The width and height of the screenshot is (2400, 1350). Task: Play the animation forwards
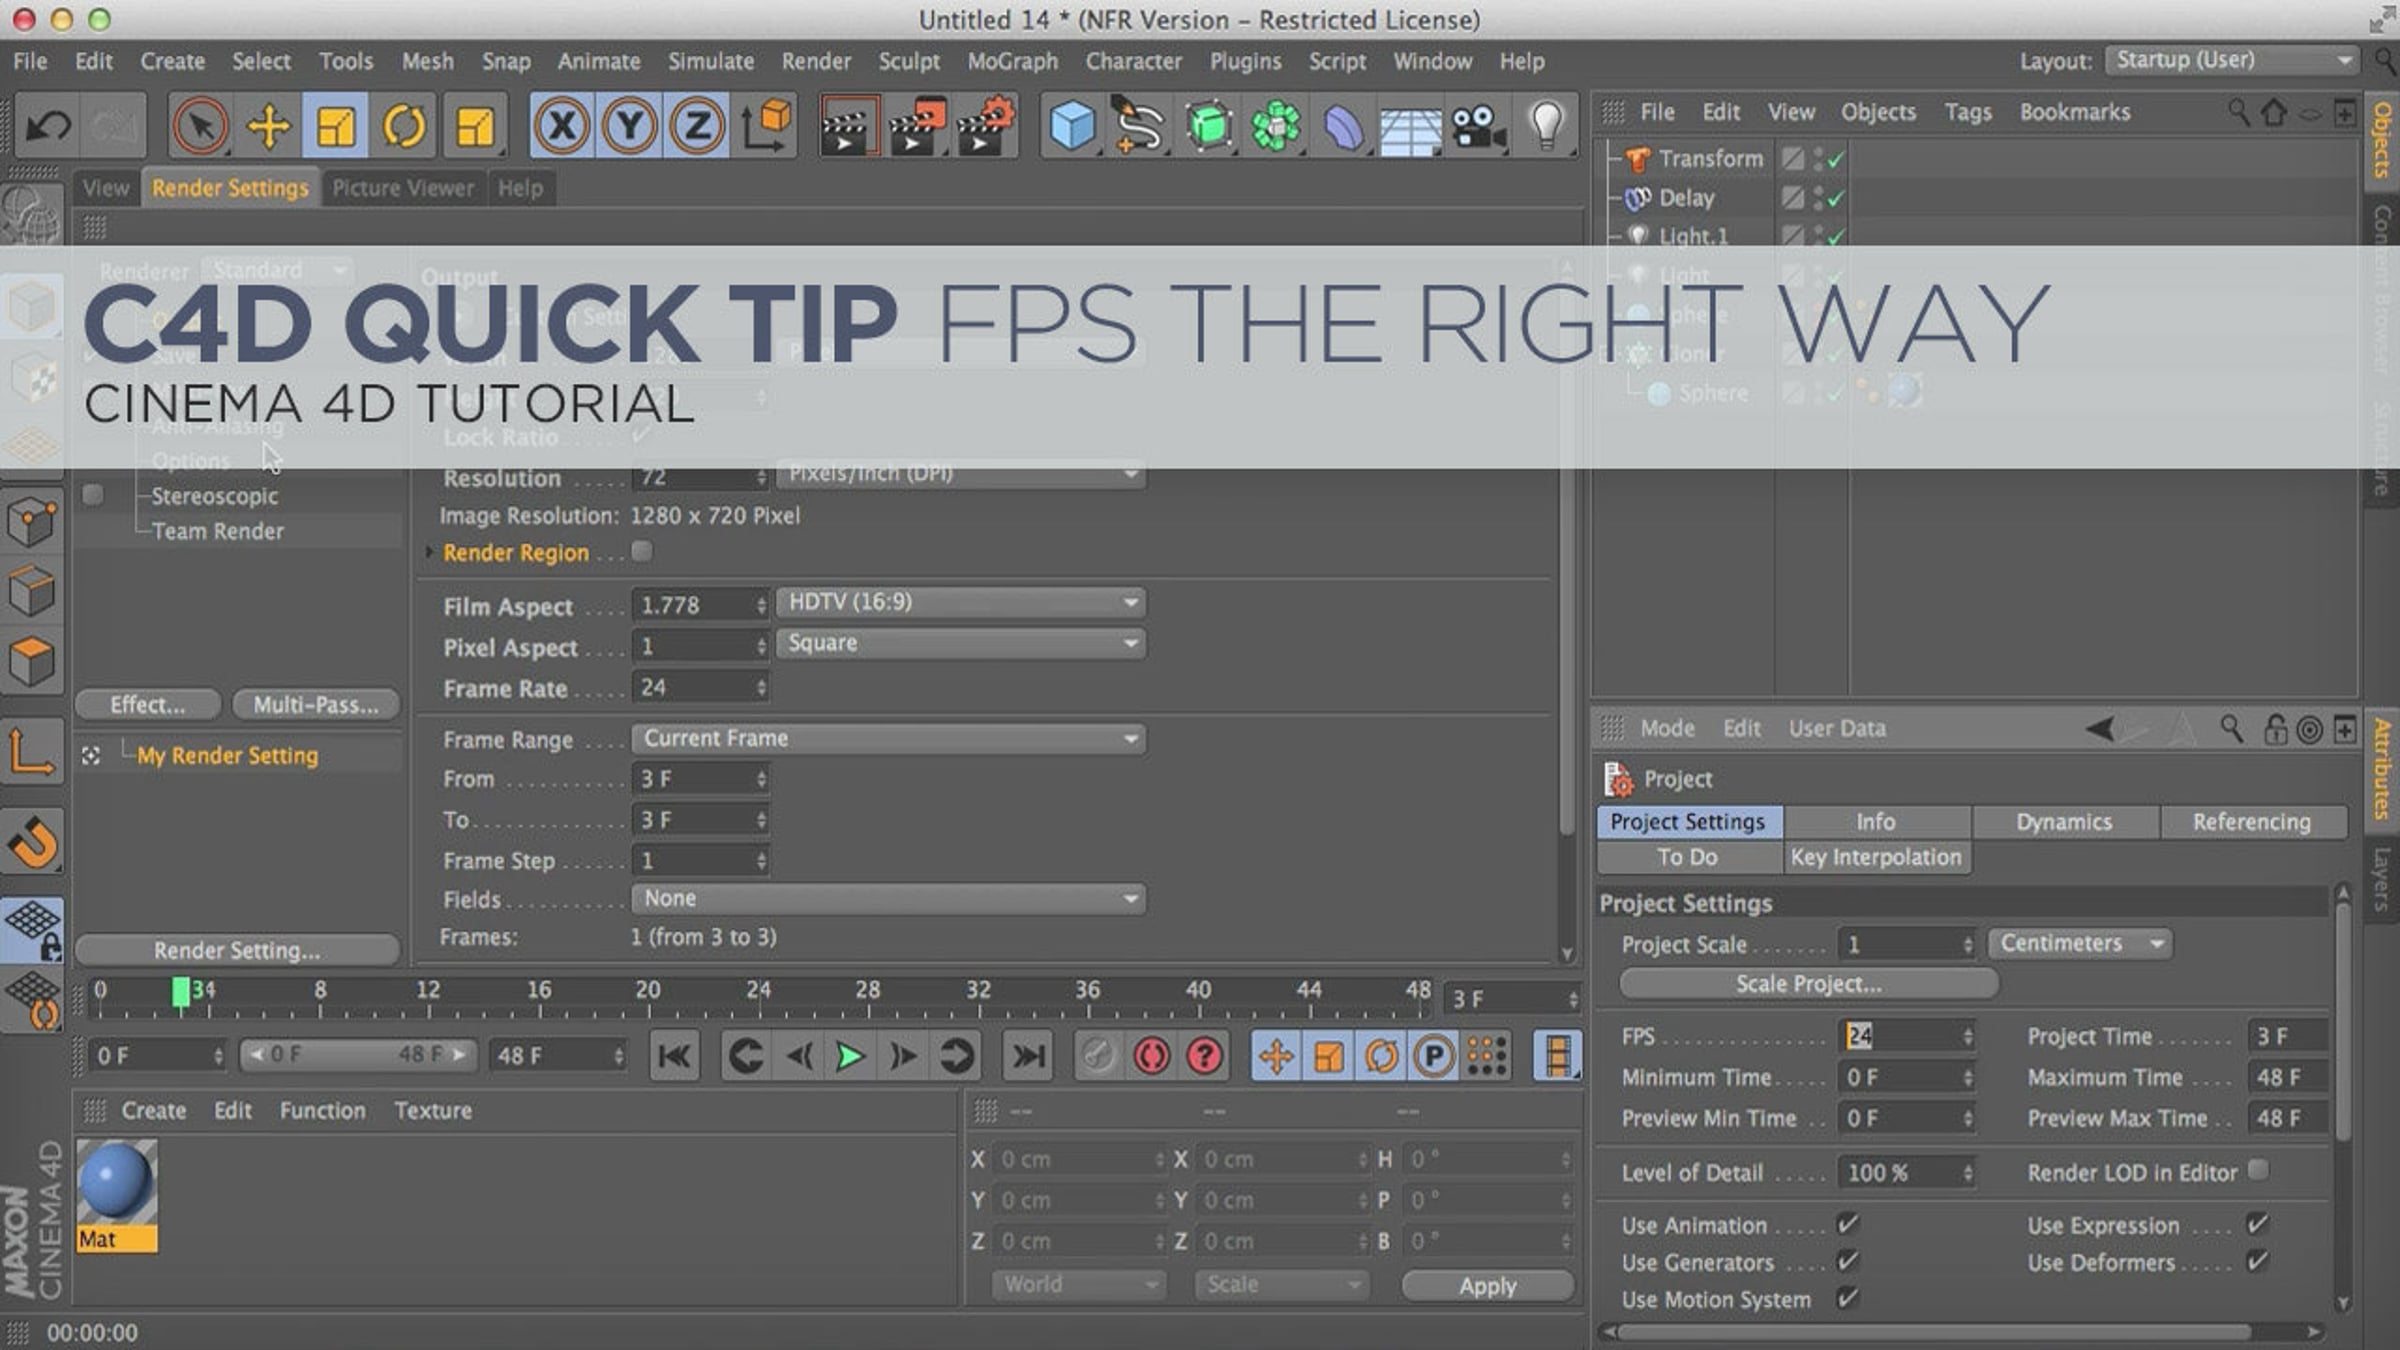850,1056
